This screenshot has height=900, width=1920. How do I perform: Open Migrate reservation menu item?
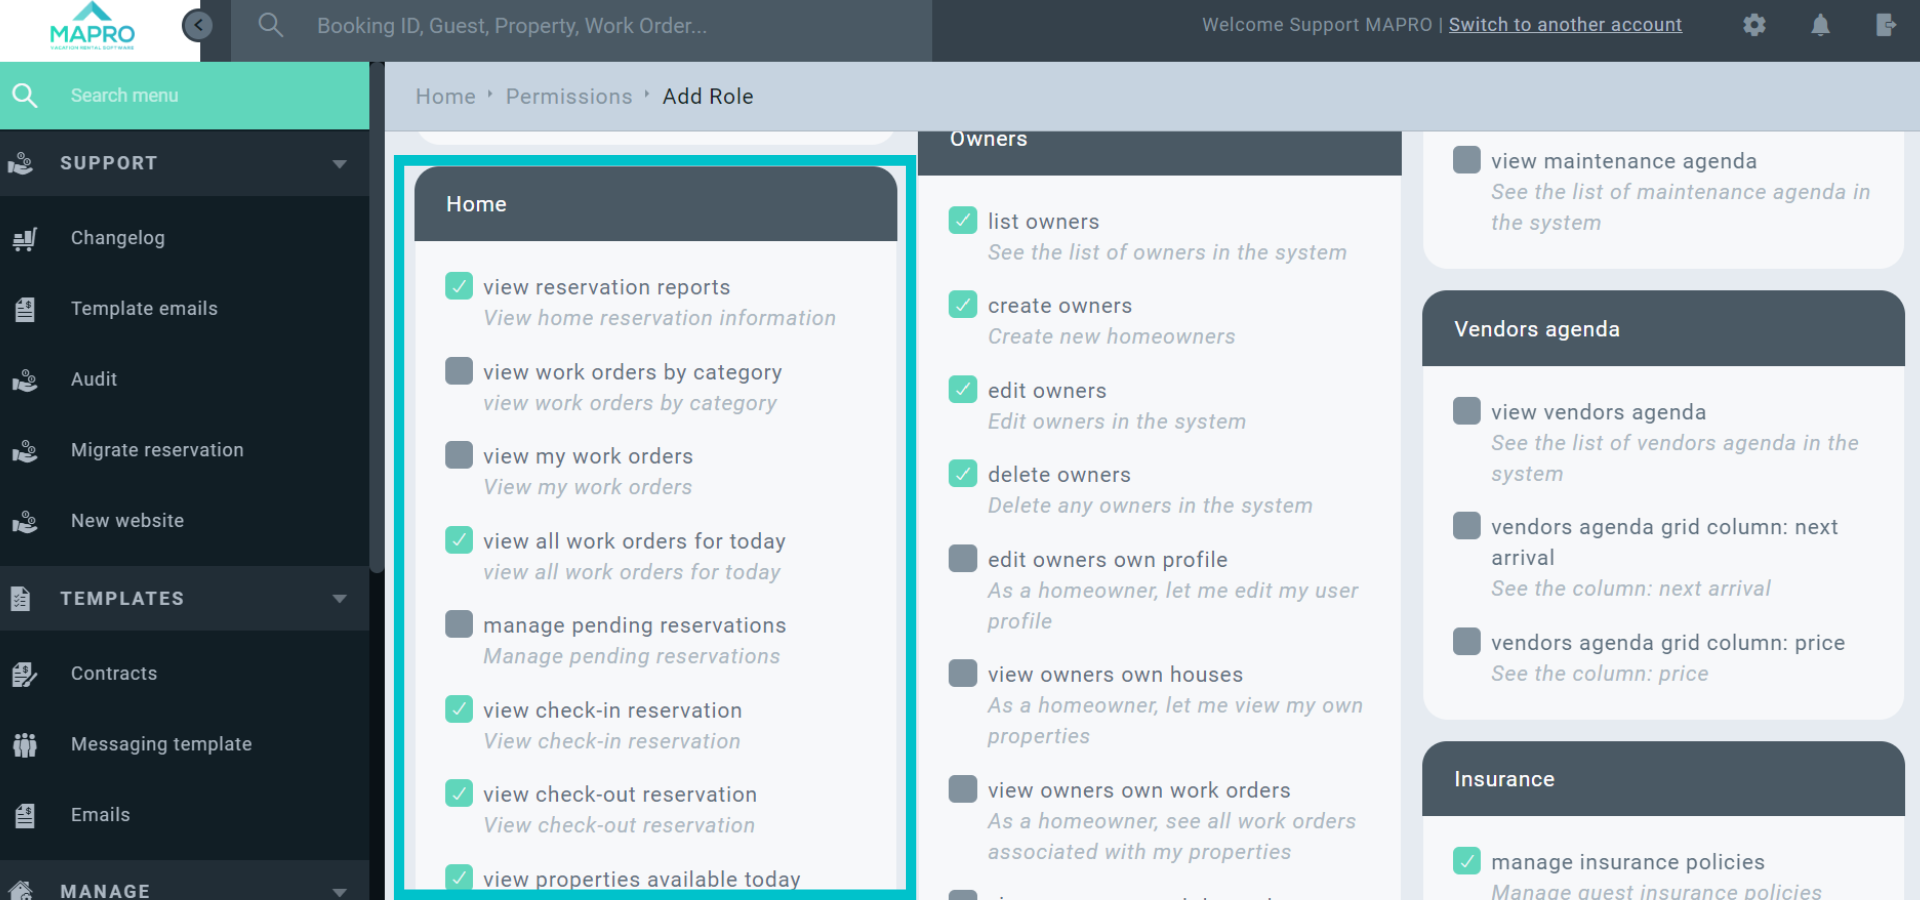coord(157,450)
